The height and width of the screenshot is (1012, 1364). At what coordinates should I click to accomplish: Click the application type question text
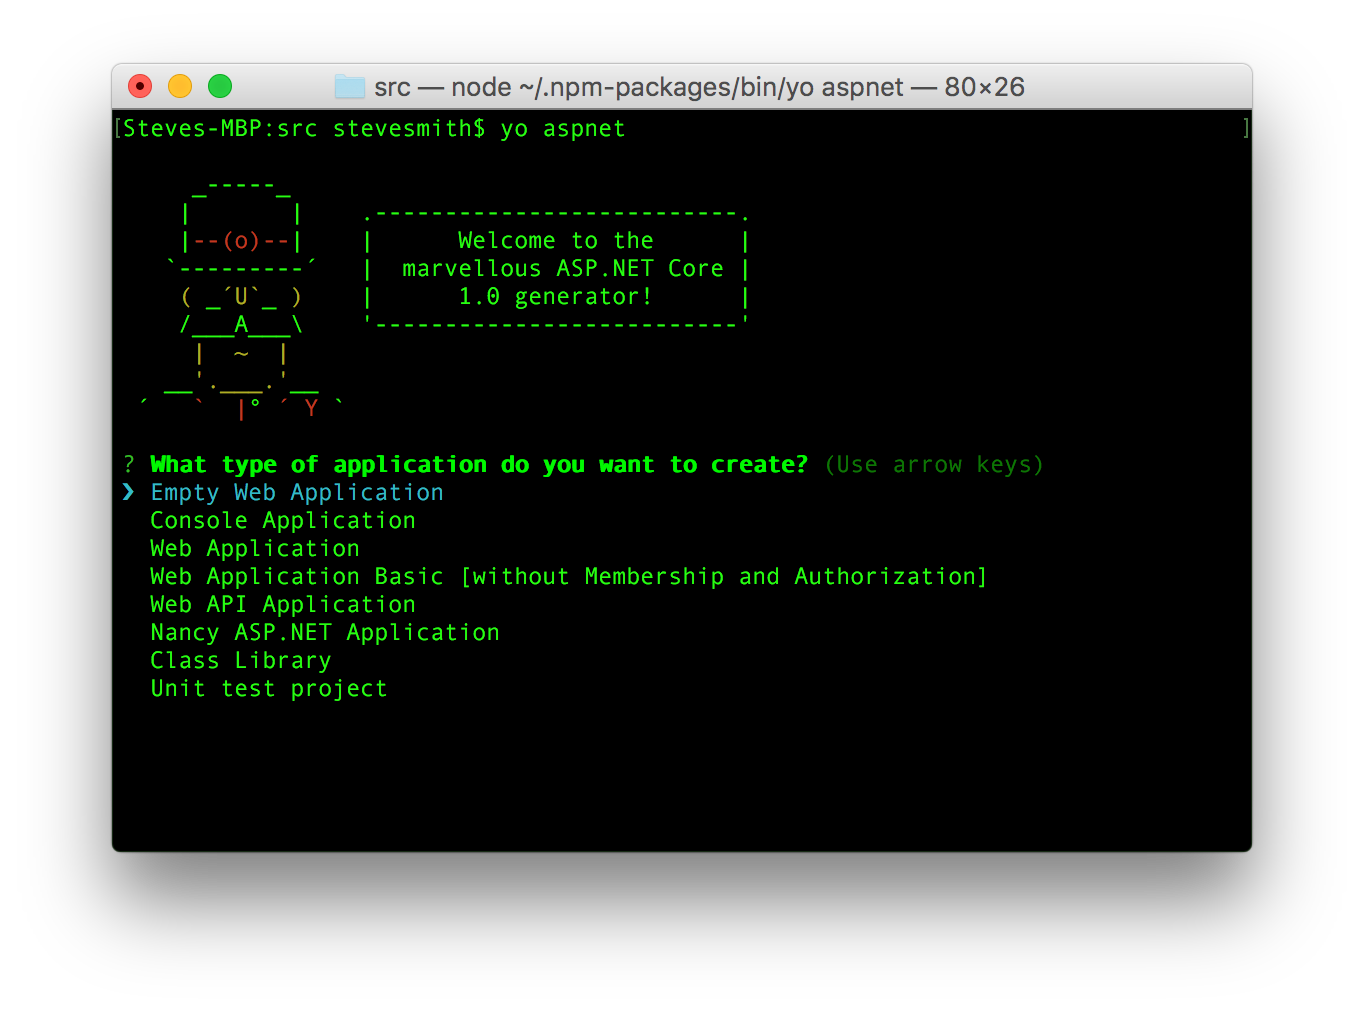479,464
